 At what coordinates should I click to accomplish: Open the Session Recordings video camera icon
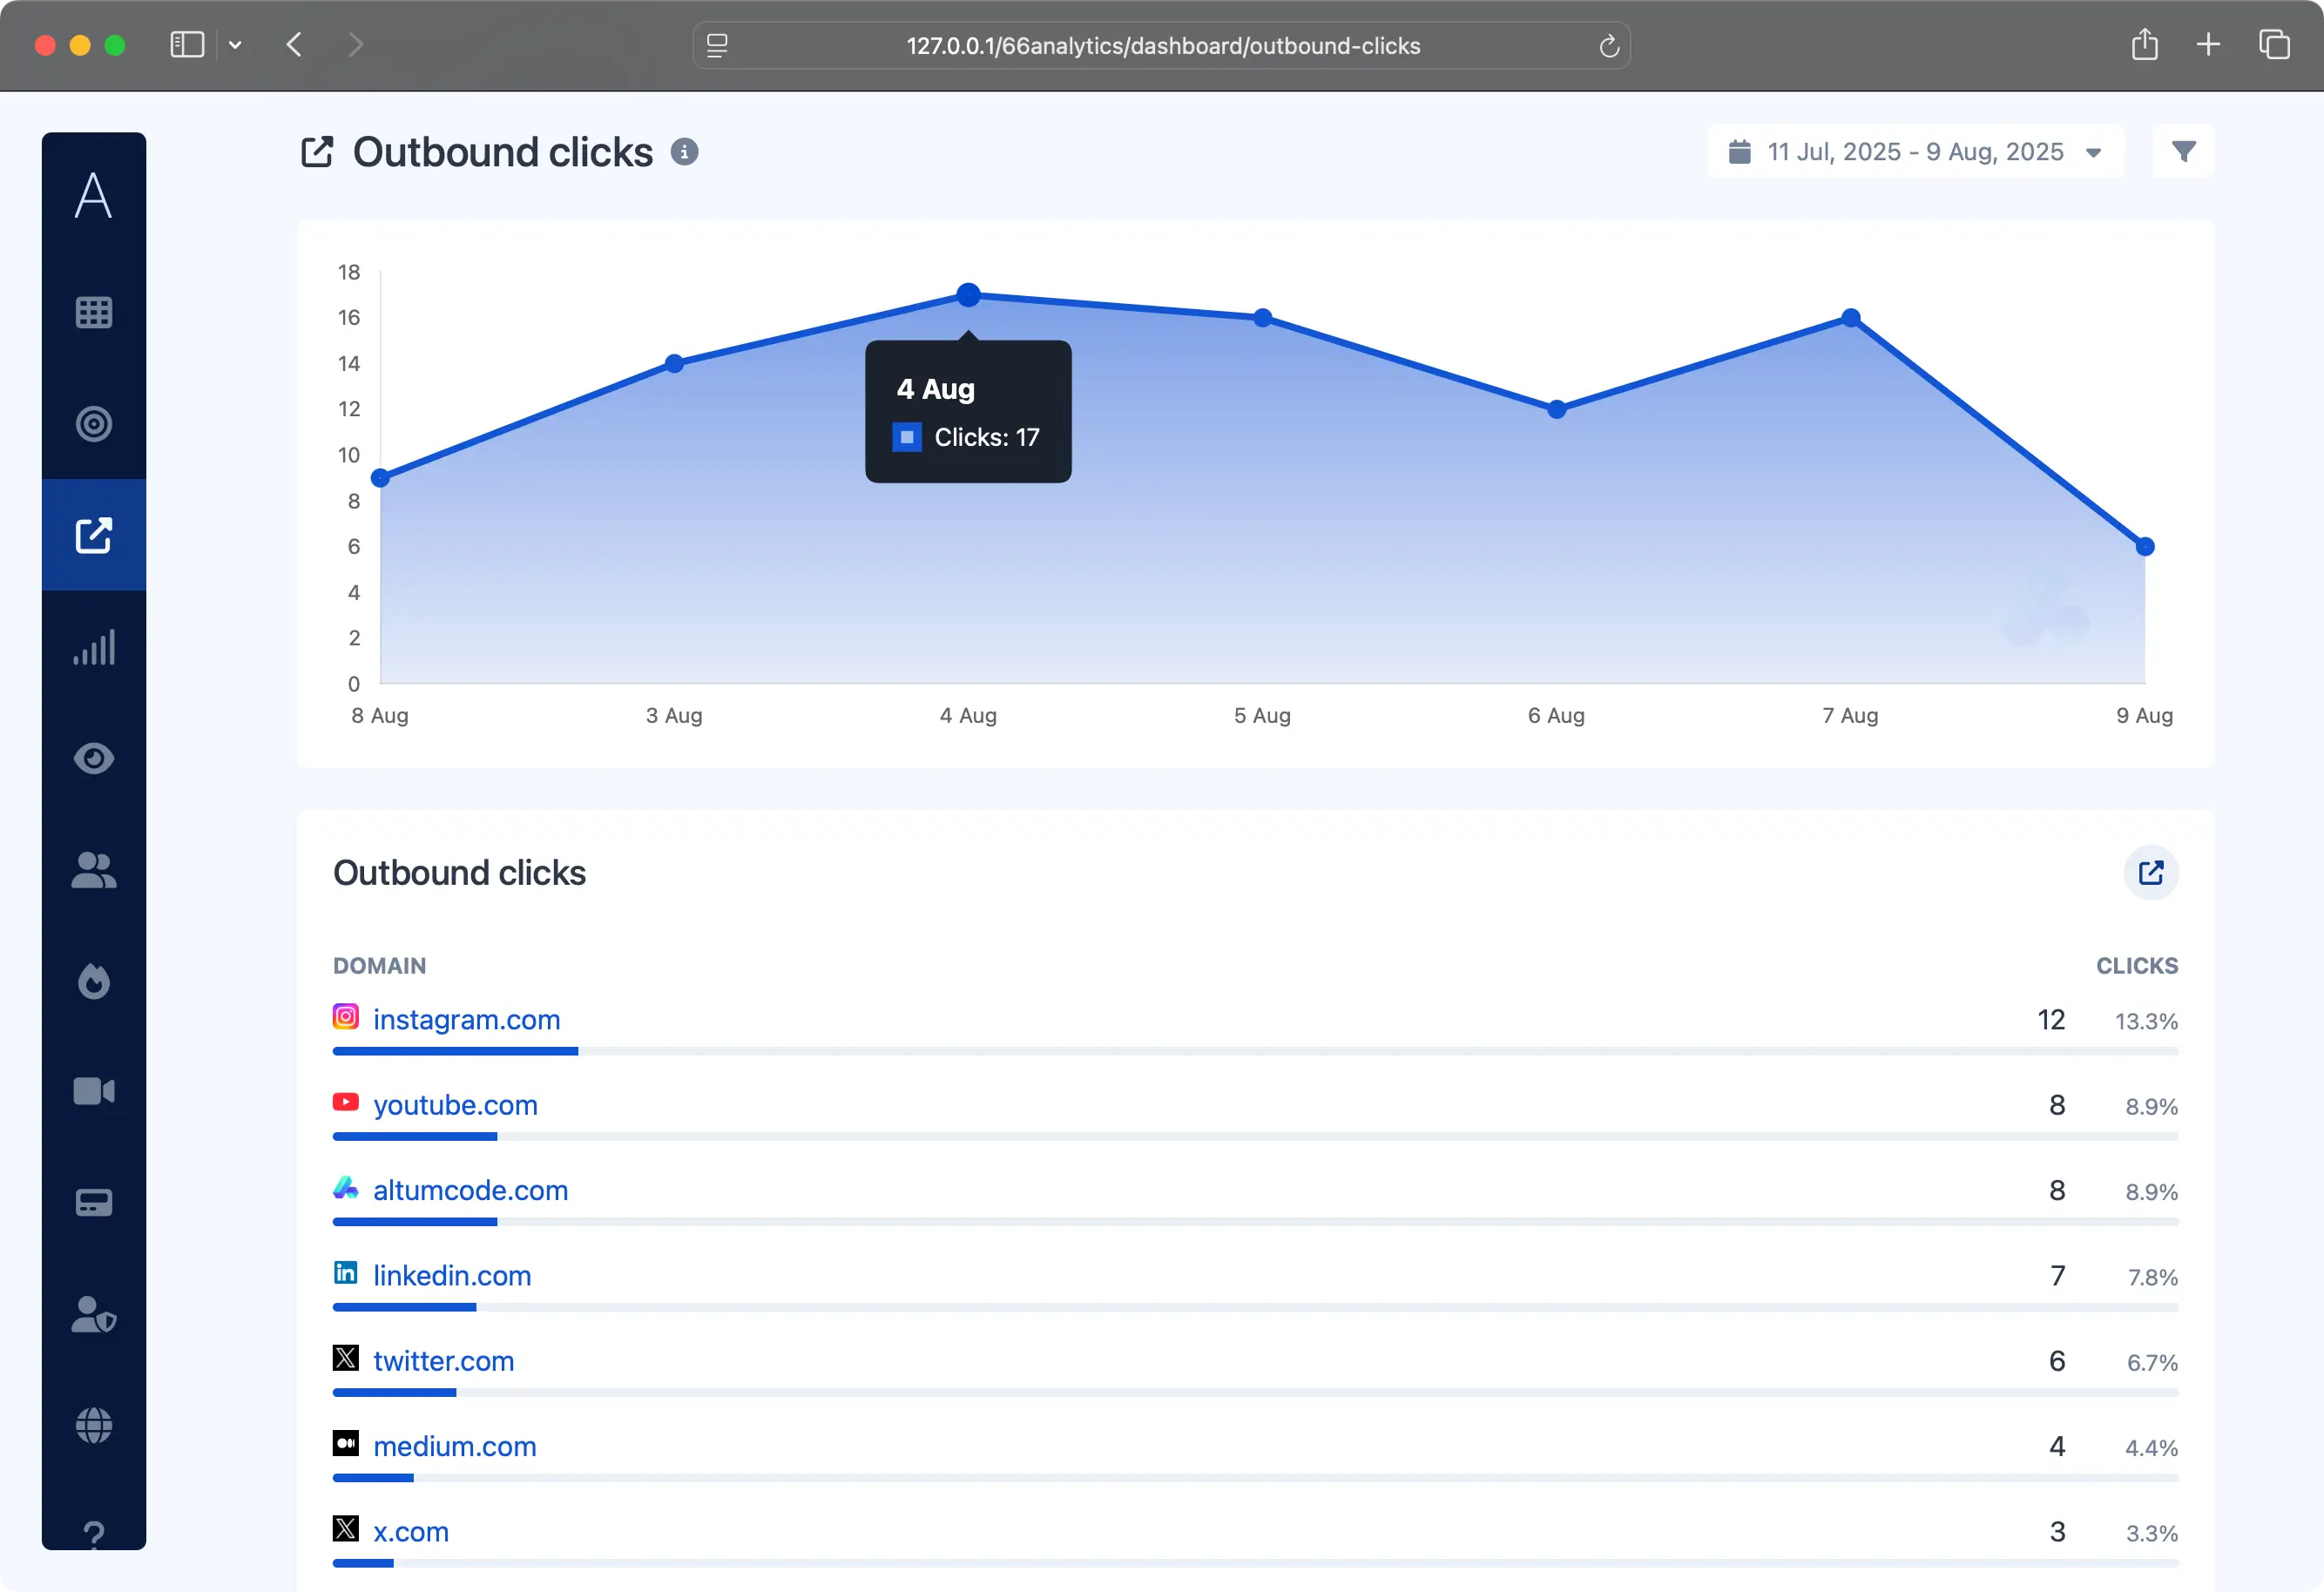(93, 1091)
